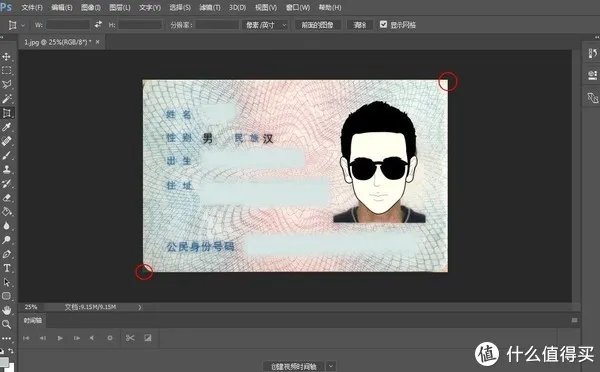Image resolution: width=600 pixels, height=372 pixels.
Task: Click the swap foreground/background colors icon
Action: (11, 351)
